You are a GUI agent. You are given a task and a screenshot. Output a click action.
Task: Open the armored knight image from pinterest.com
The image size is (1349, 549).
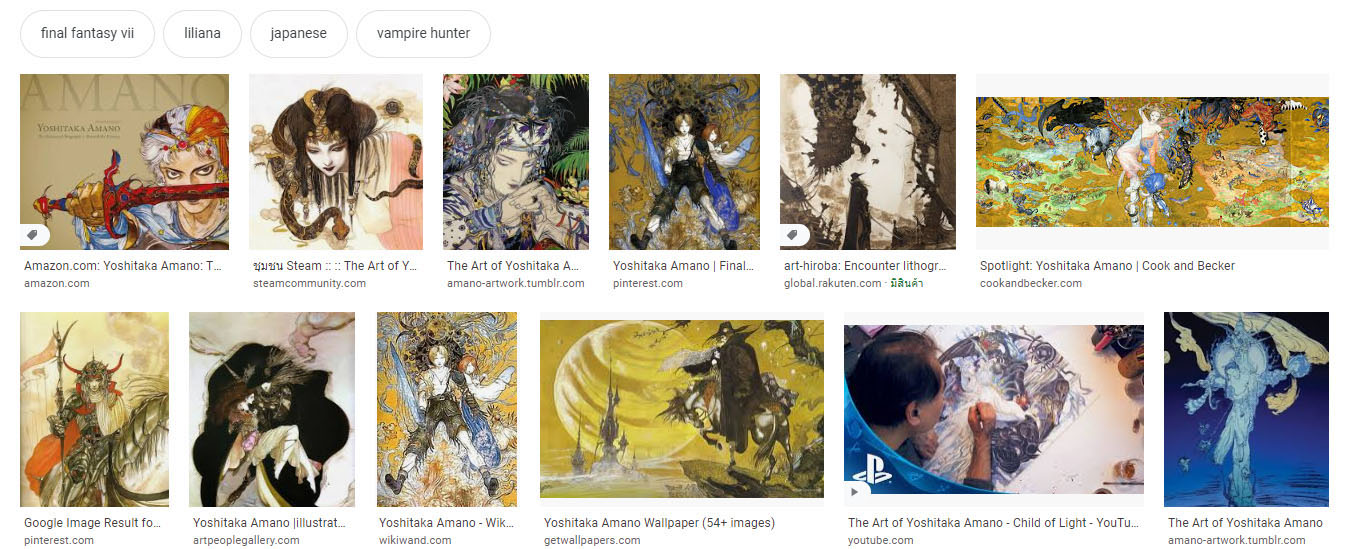point(94,409)
